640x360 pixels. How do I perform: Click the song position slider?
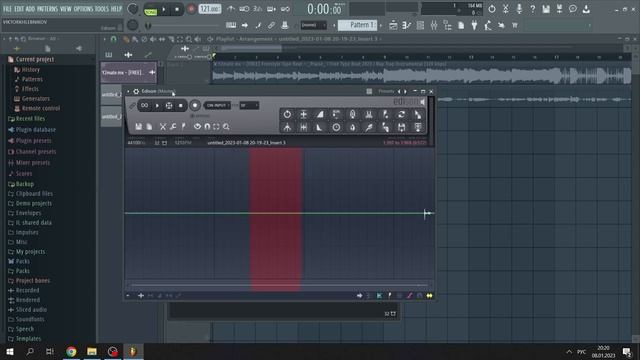[183, 26]
